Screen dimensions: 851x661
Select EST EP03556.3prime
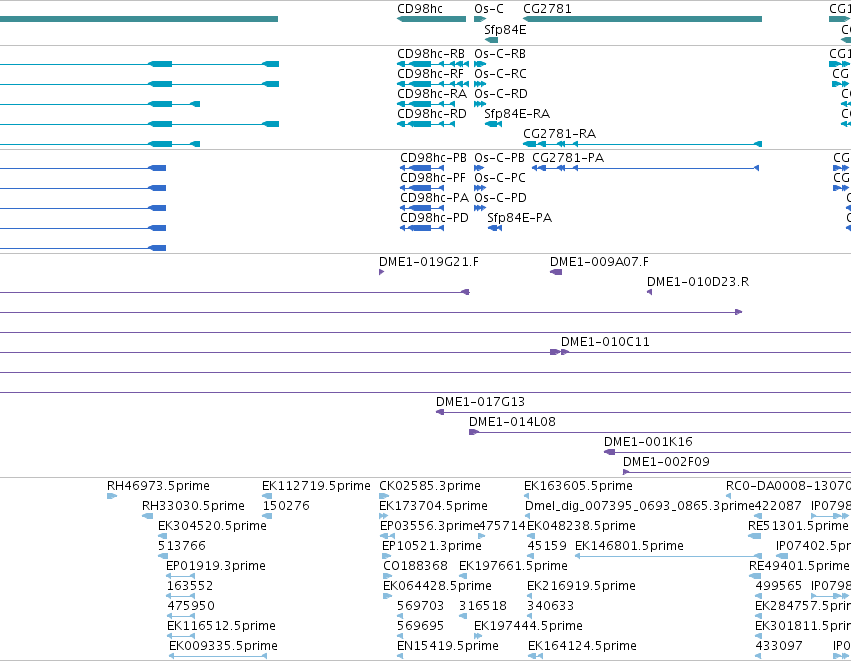pyautogui.click(x=429, y=526)
